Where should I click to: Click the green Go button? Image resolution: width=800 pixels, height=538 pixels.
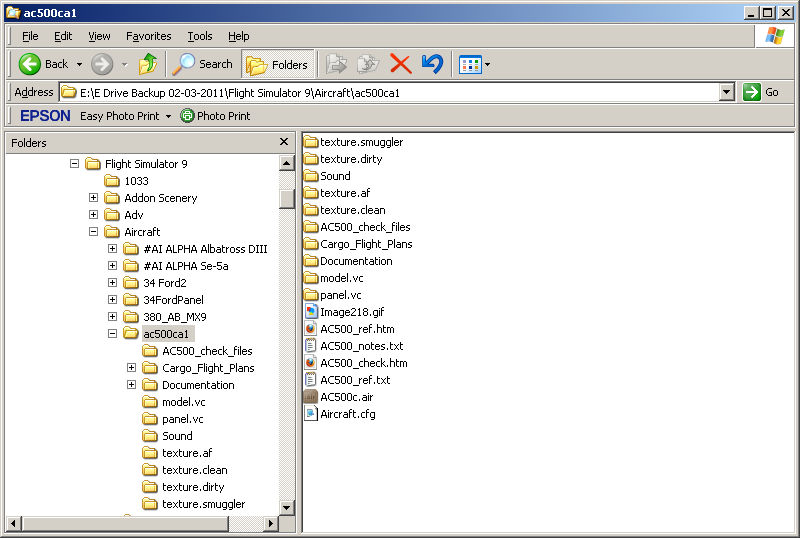(761, 92)
